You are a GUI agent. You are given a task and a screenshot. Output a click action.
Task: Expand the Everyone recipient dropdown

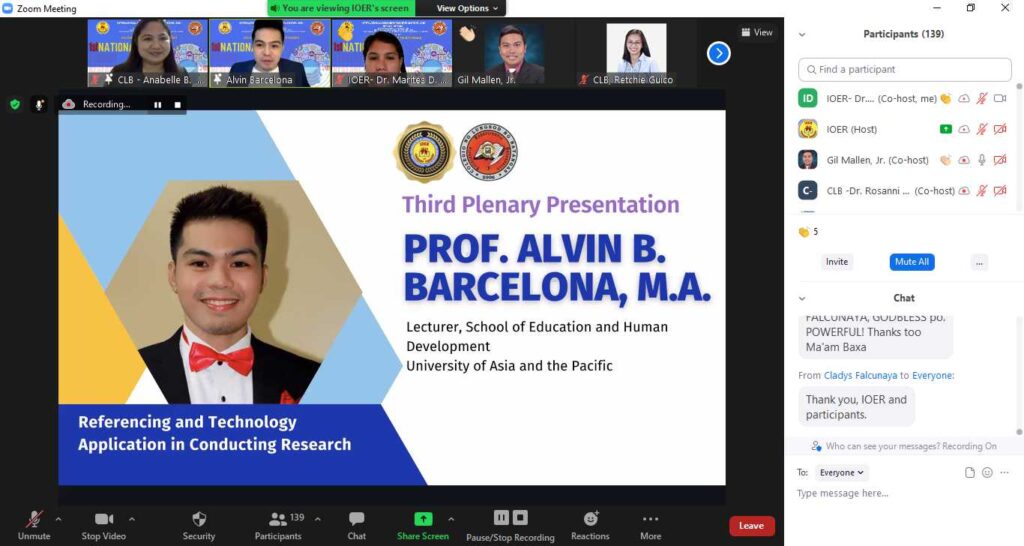click(842, 472)
